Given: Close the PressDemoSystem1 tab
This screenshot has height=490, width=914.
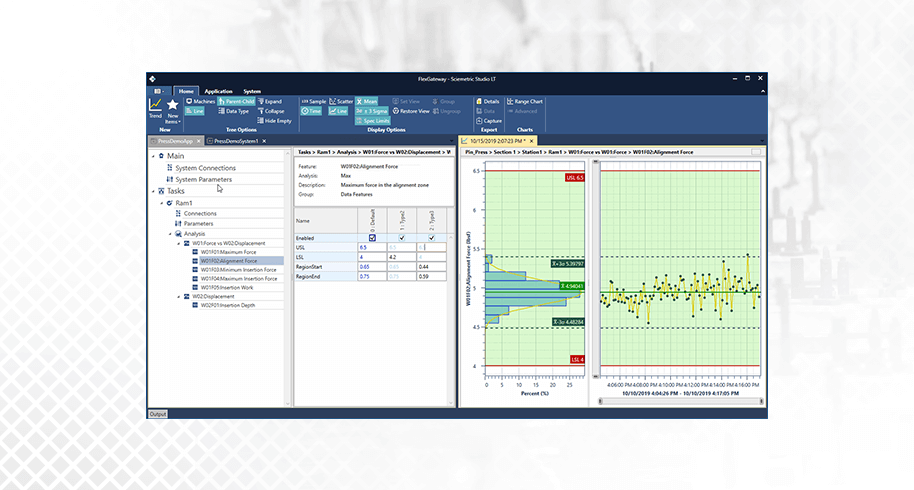Looking at the screenshot, I should 264,141.
